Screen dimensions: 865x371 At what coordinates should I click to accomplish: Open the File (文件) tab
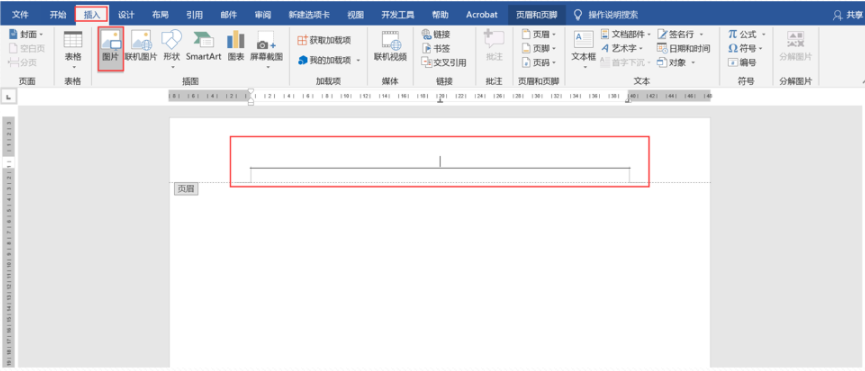20,15
